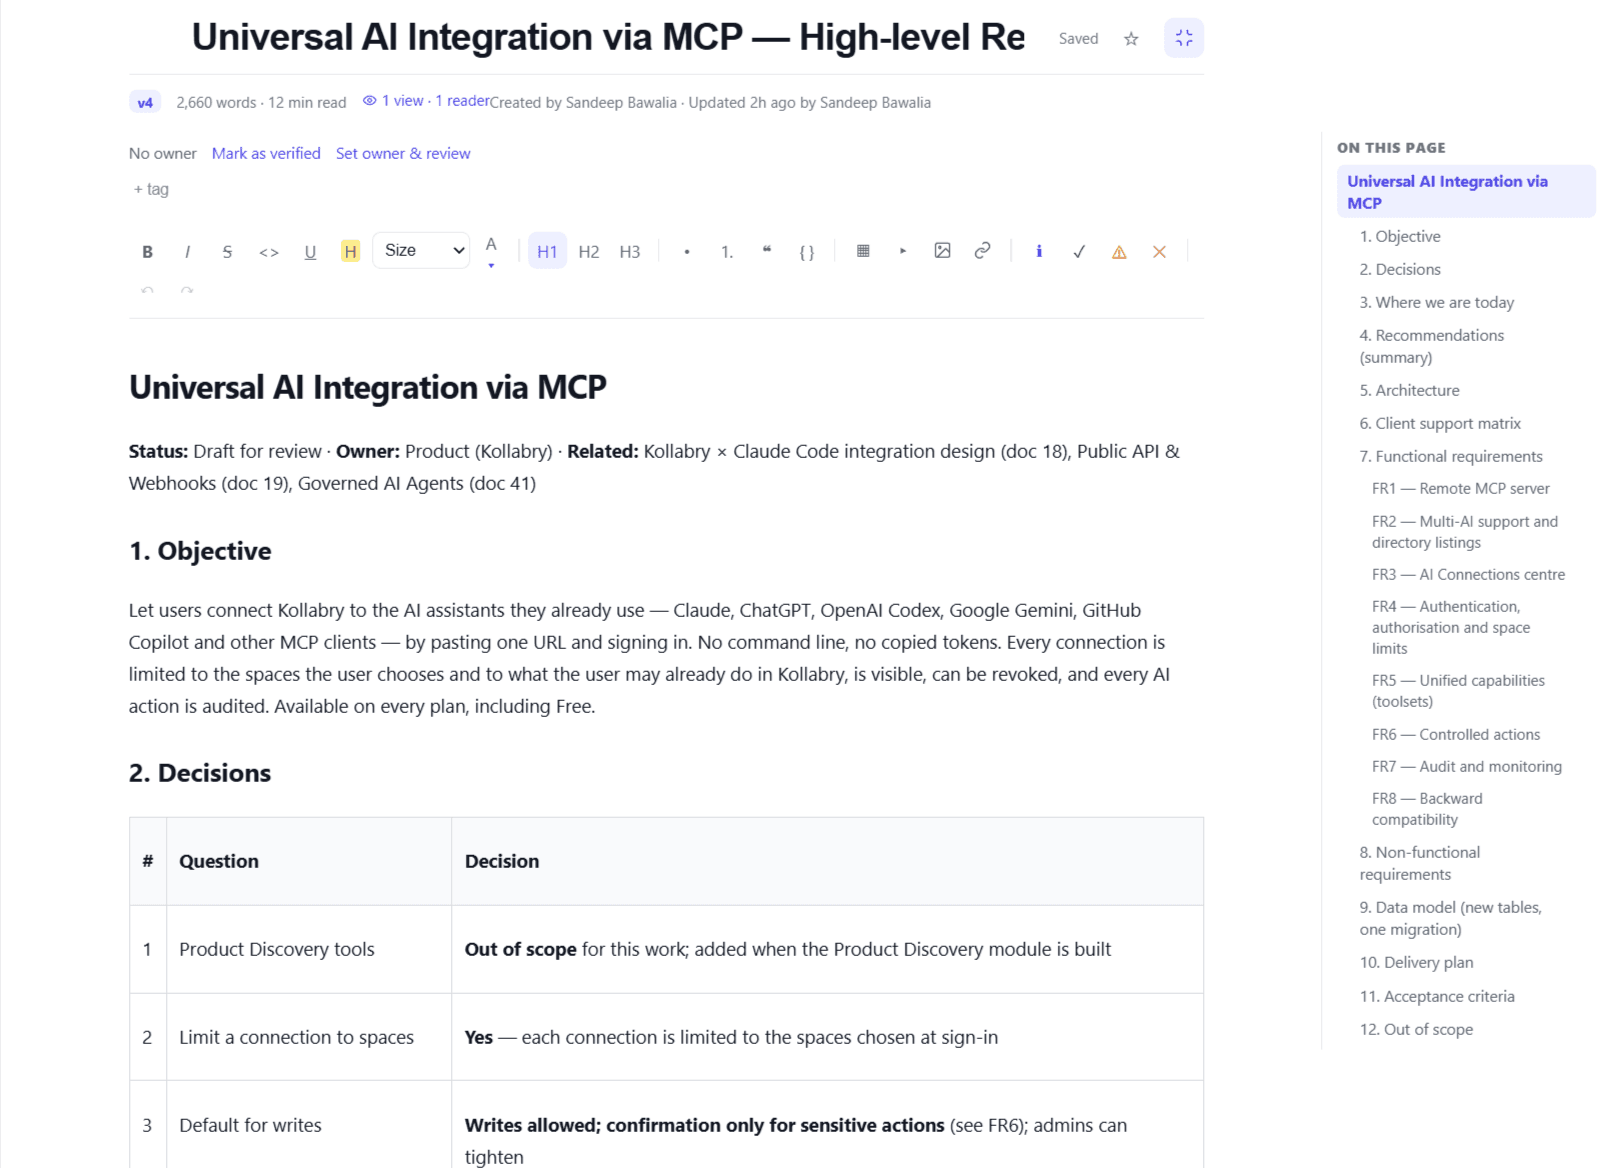This screenshot has width=1600, height=1168.
Task: Jump to 5. Architecture section
Action: 1409,390
